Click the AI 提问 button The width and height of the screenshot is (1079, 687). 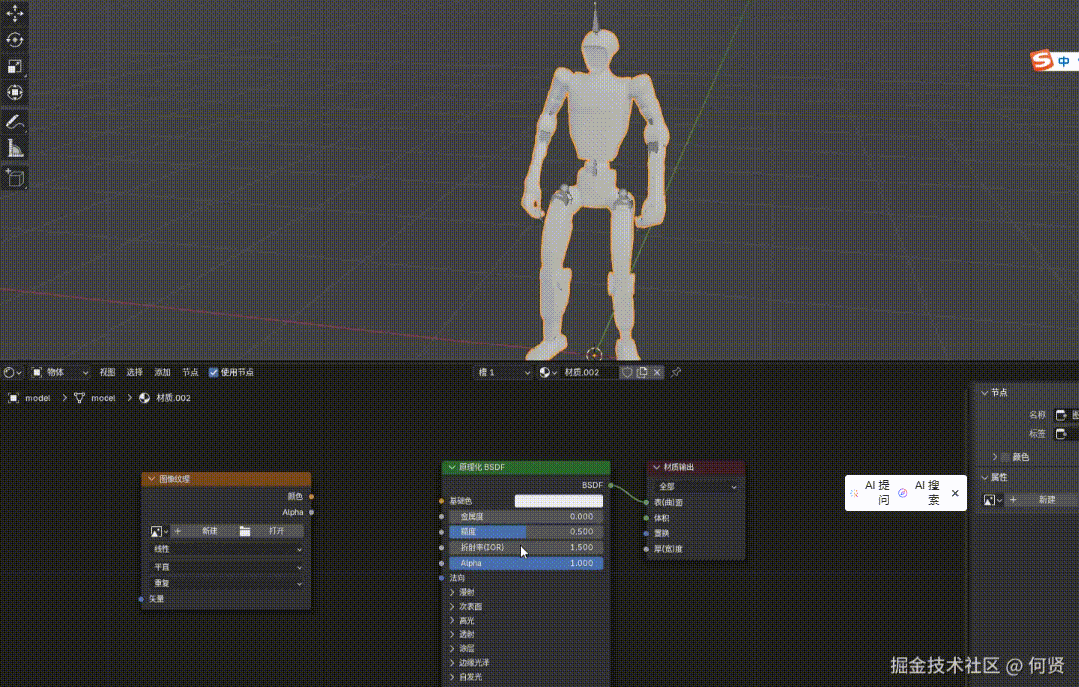(872, 493)
